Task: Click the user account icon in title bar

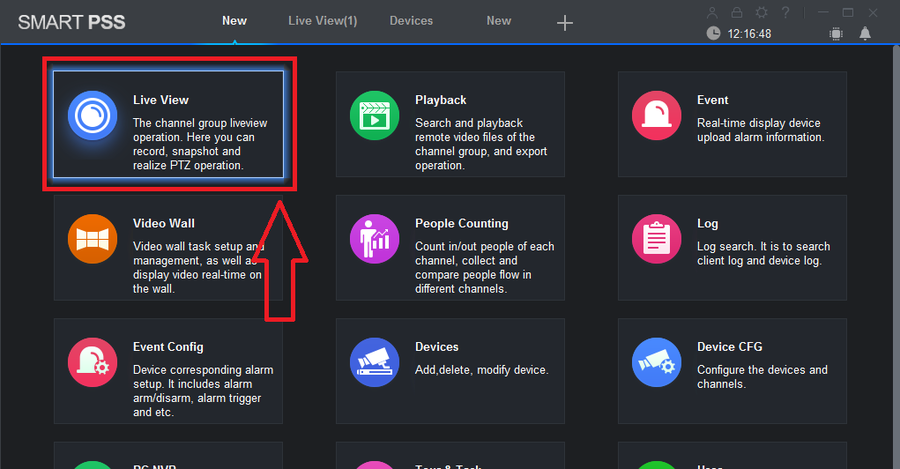Action: [x=712, y=13]
